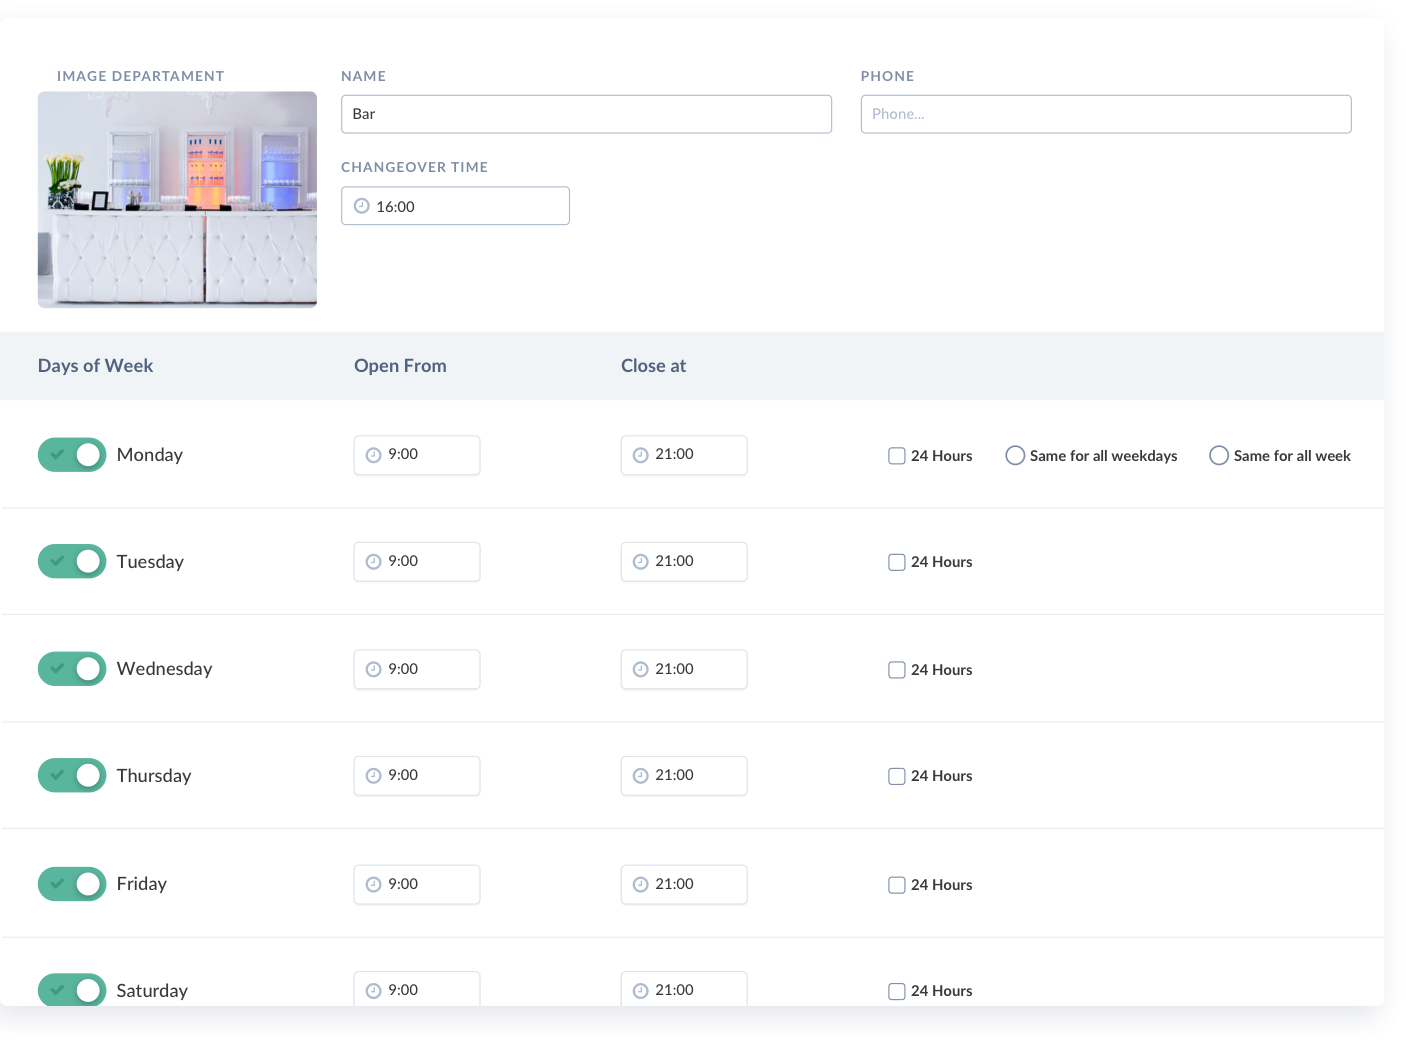Open Thursday's 9:00 opening time field

[x=417, y=776]
